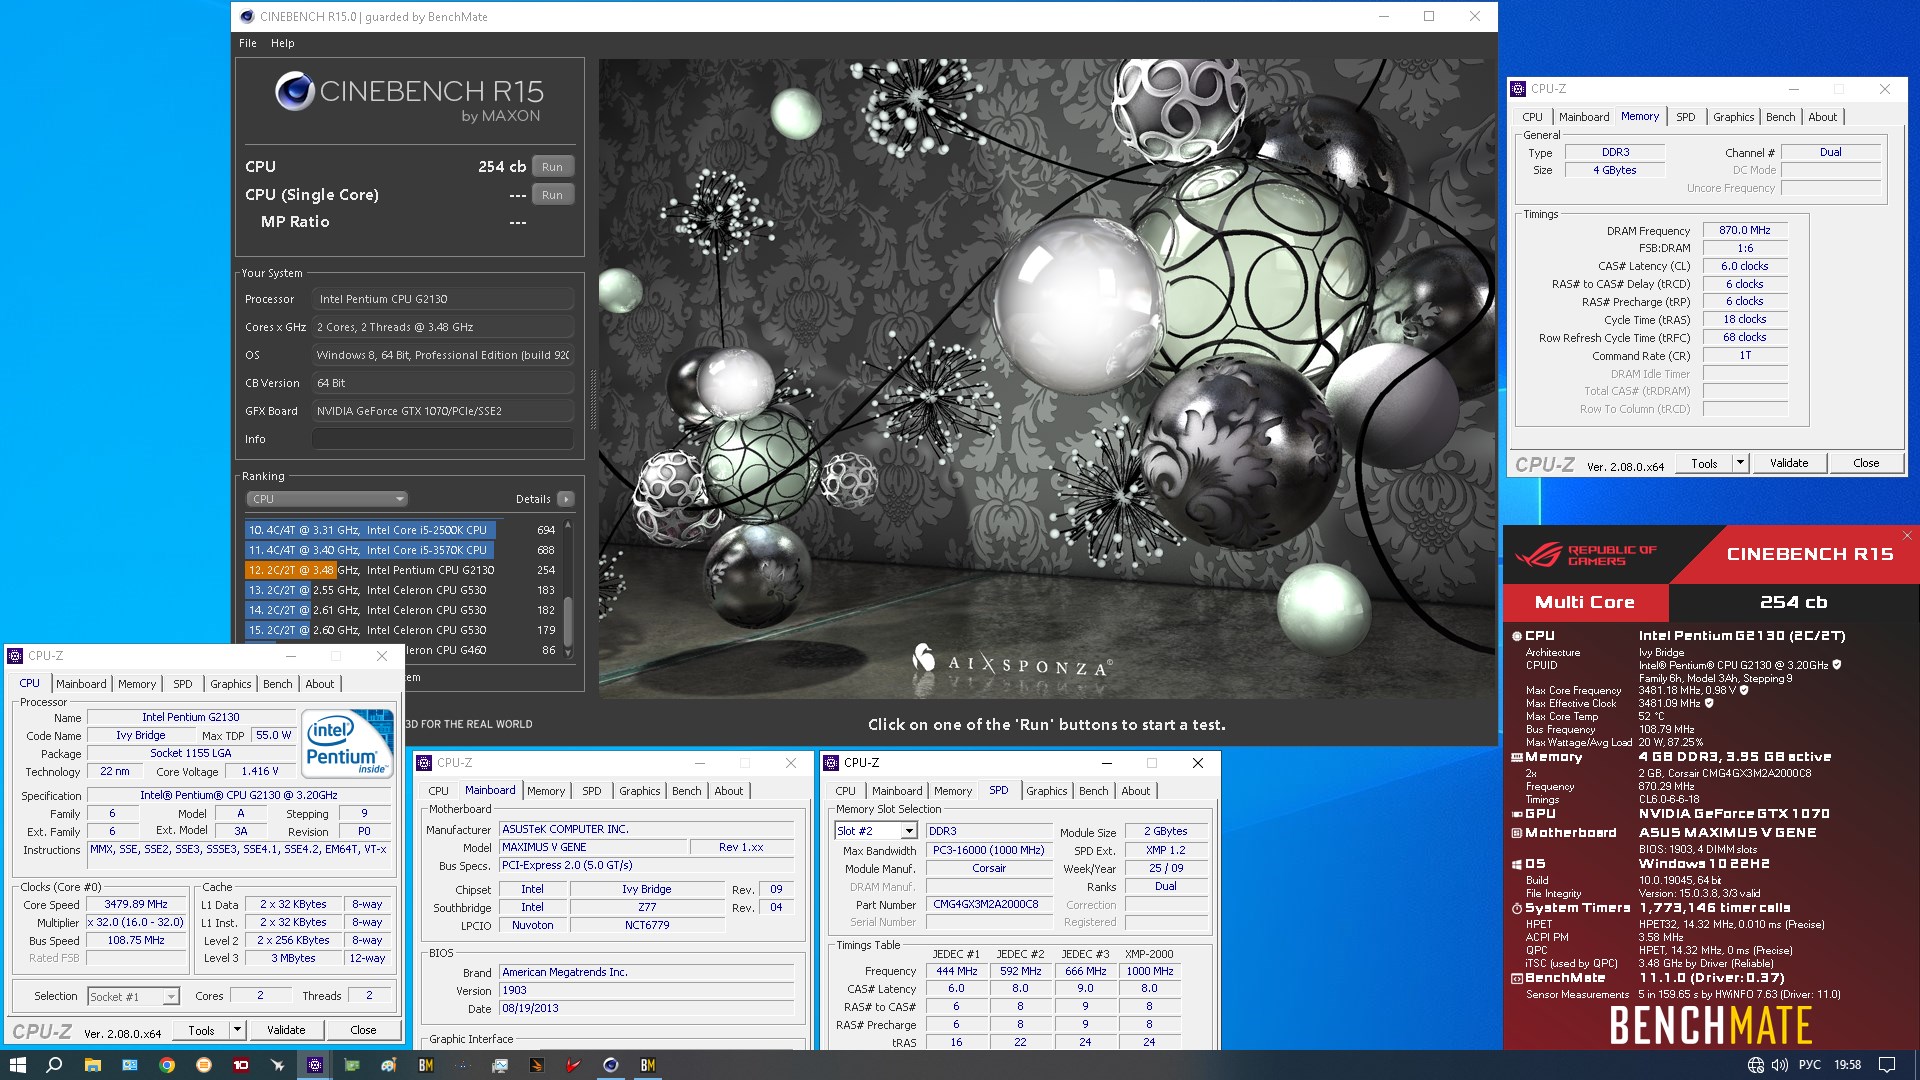Click the Cinebench sphere taskbar icon
The height and width of the screenshot is (1080, 1920).
tap(611, 1065)
